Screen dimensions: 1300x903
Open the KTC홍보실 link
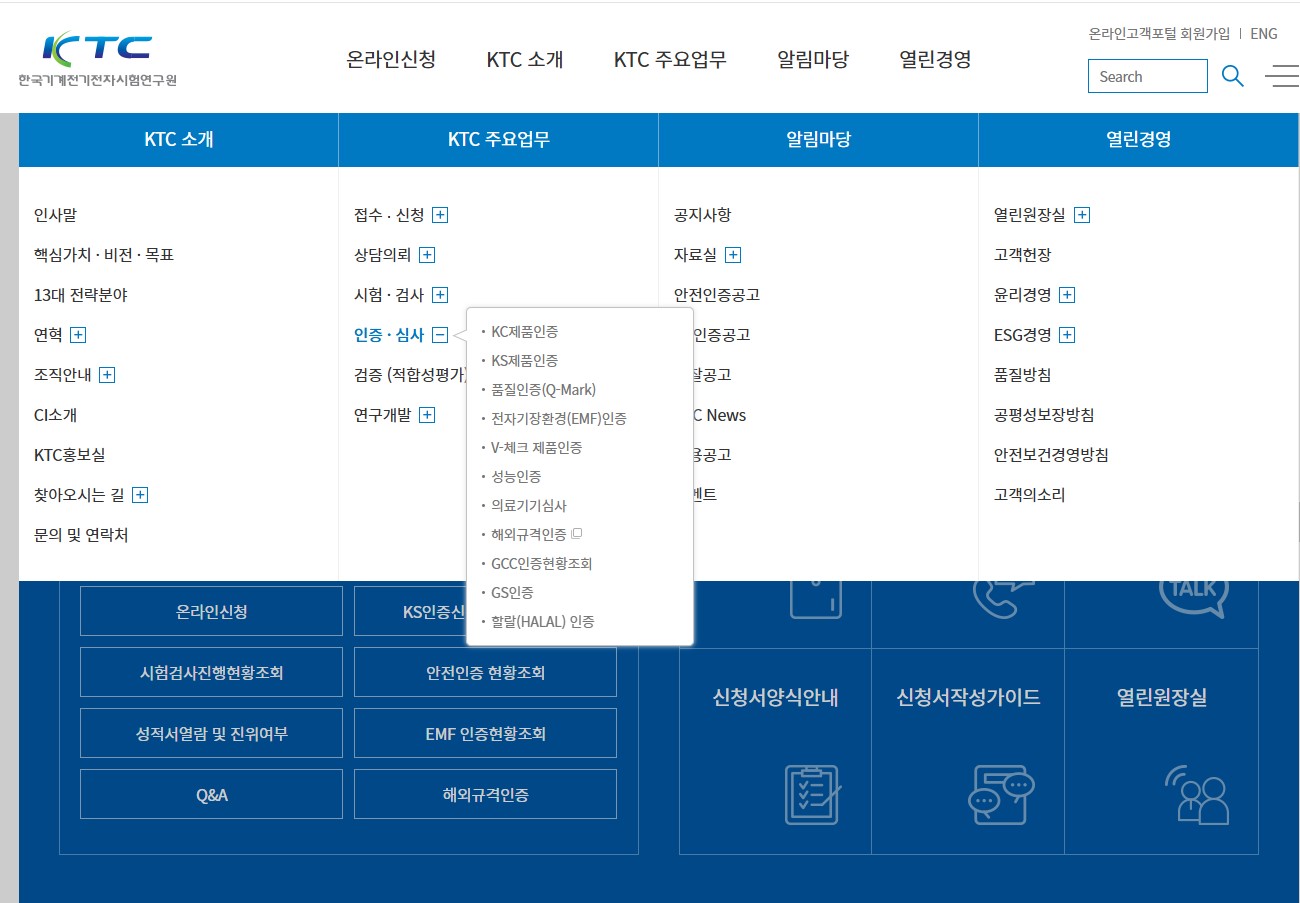(69, 455)
